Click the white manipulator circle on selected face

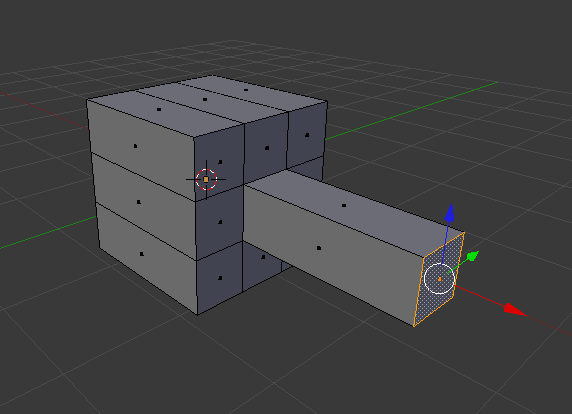440,279
